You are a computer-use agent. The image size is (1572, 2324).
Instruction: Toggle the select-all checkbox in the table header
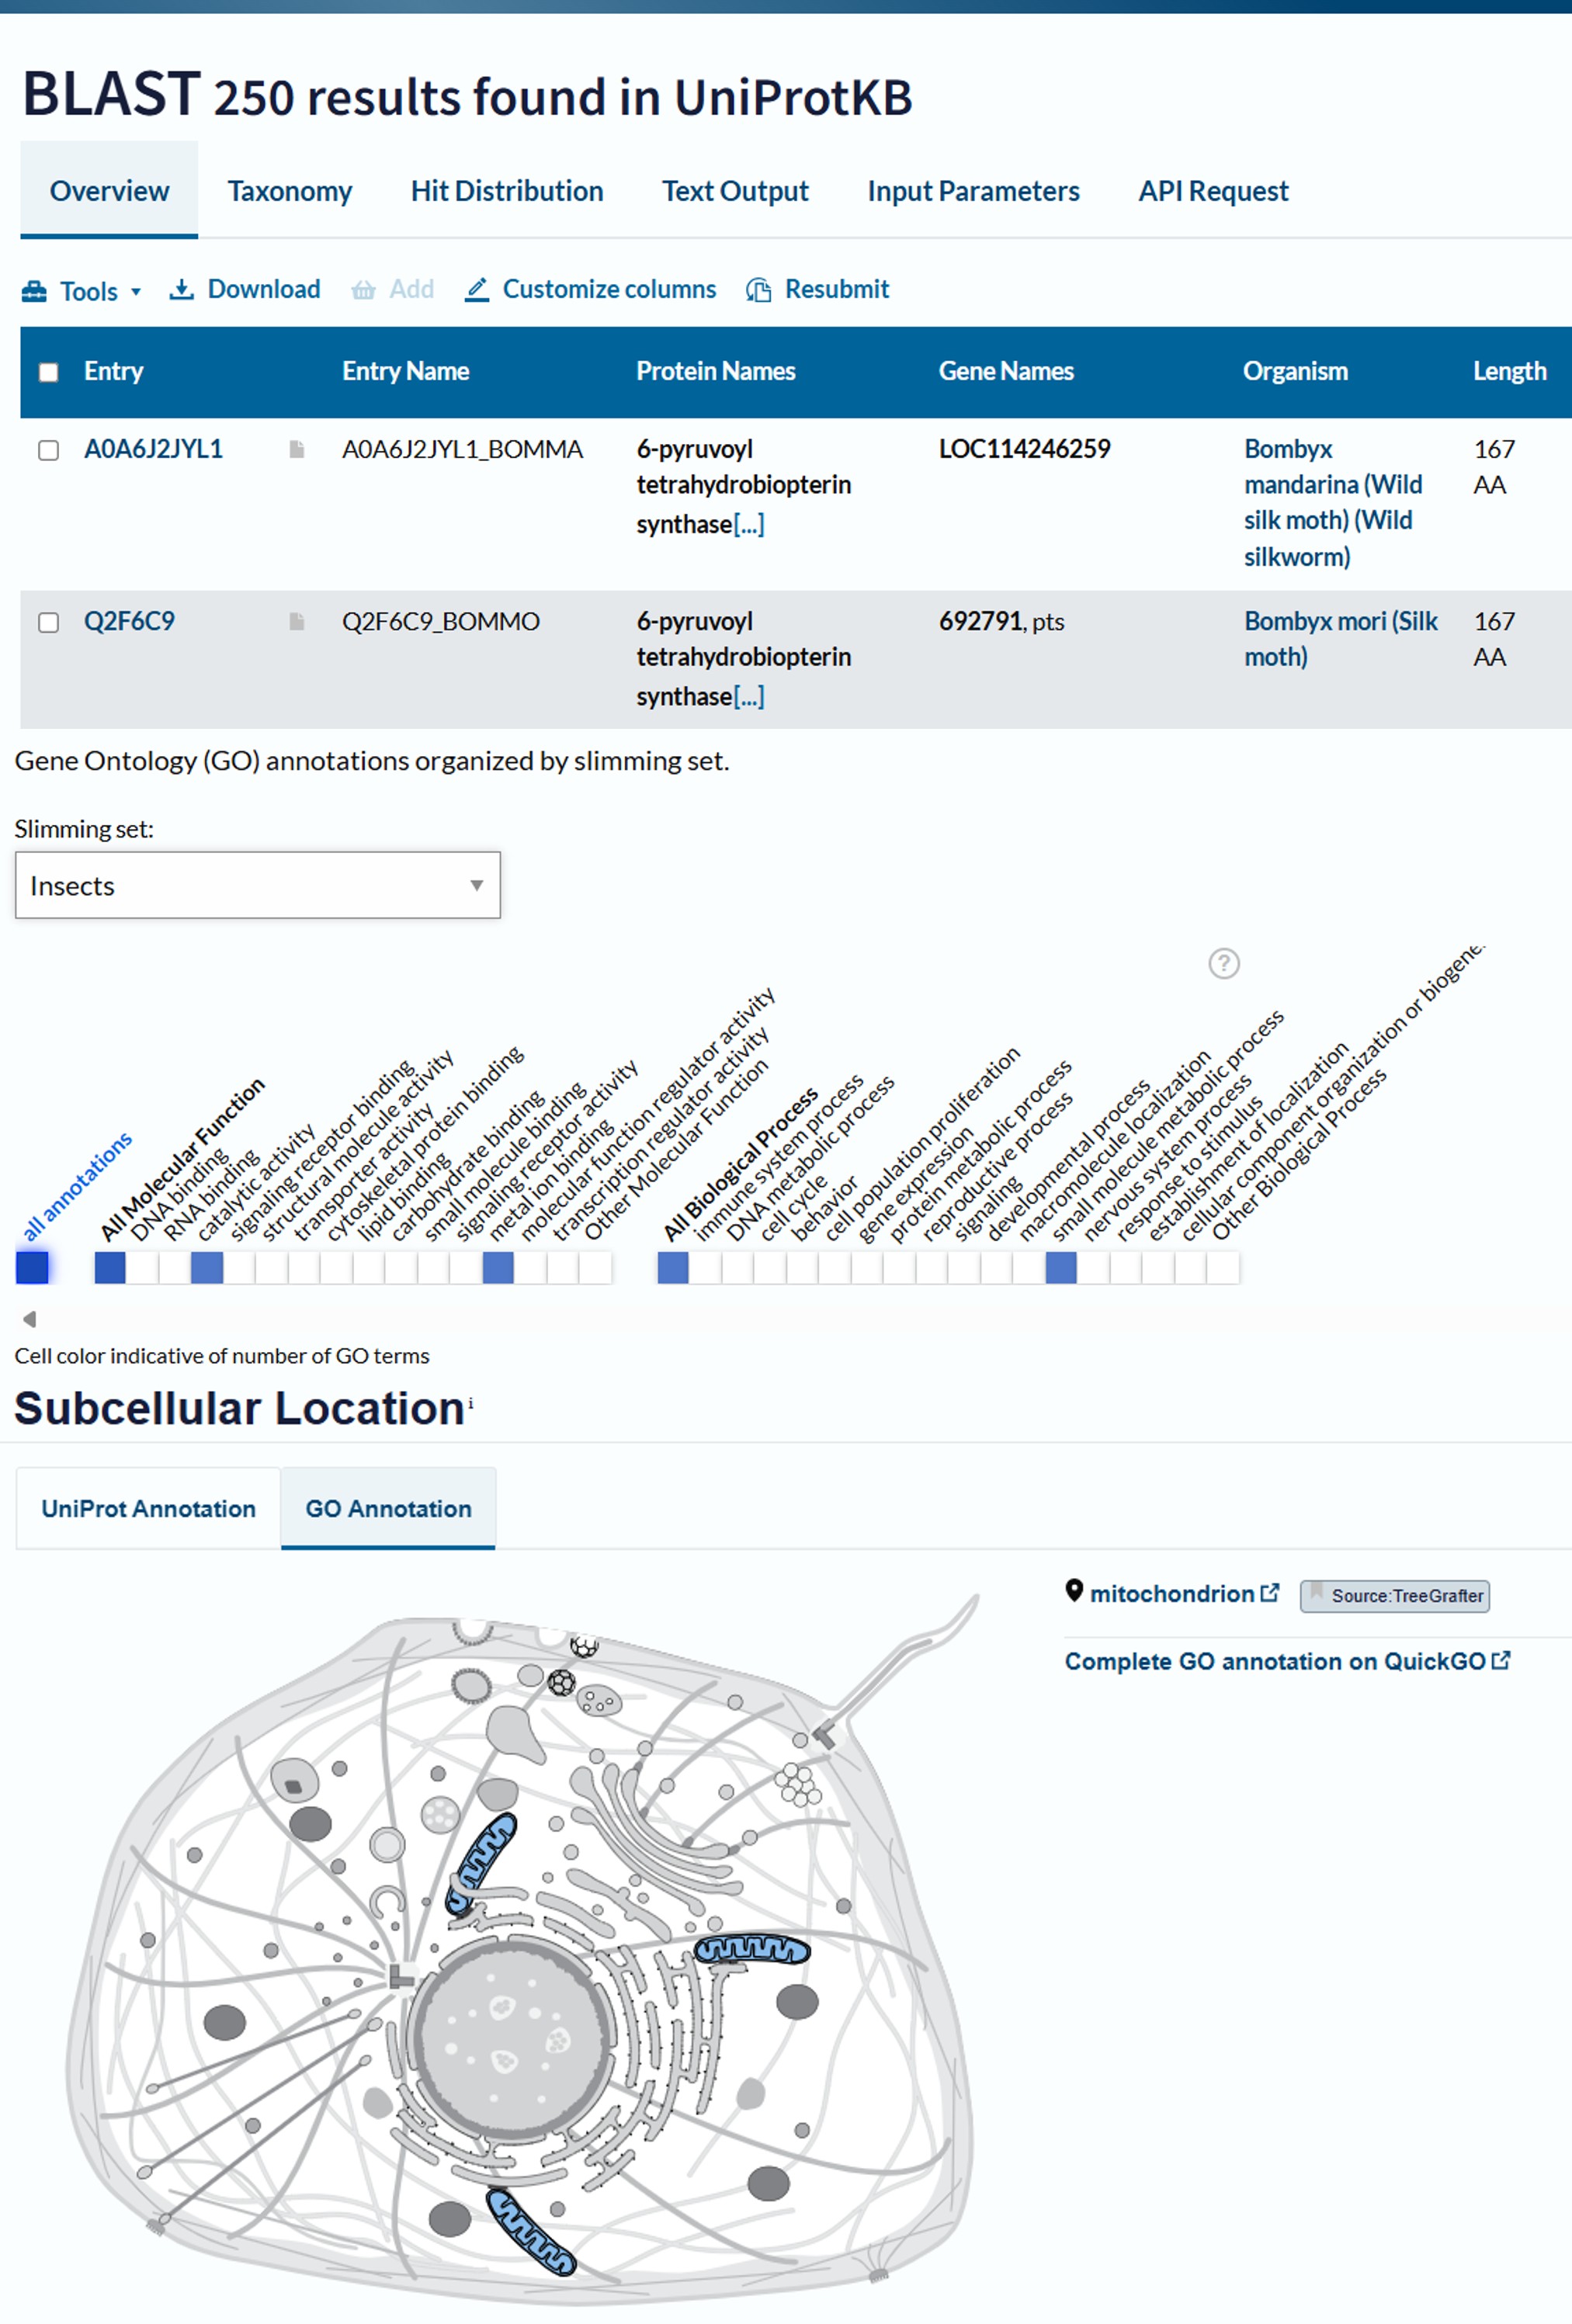click(48, 373)
